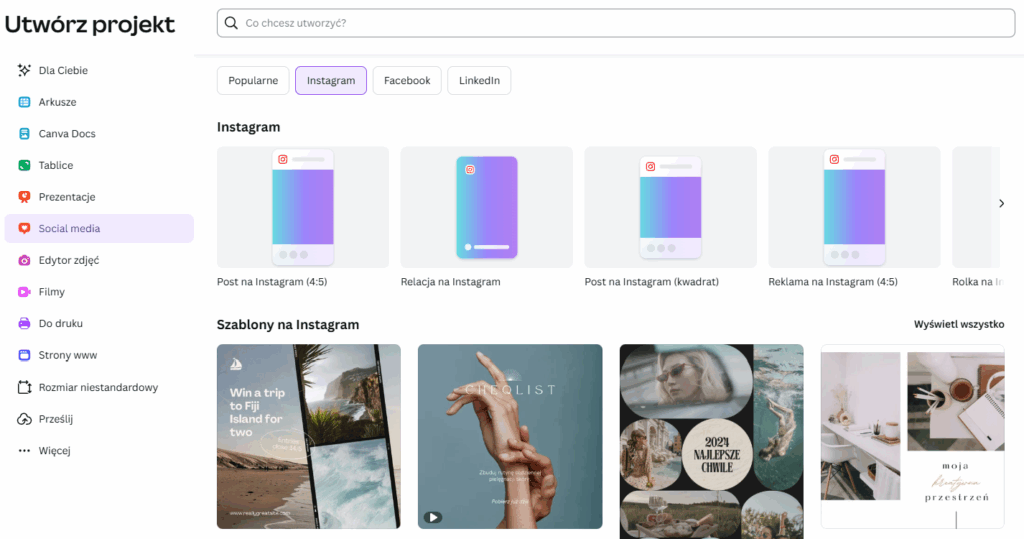
Task: Click the Utwórz projekt title
Action: (x=89, y=25)
